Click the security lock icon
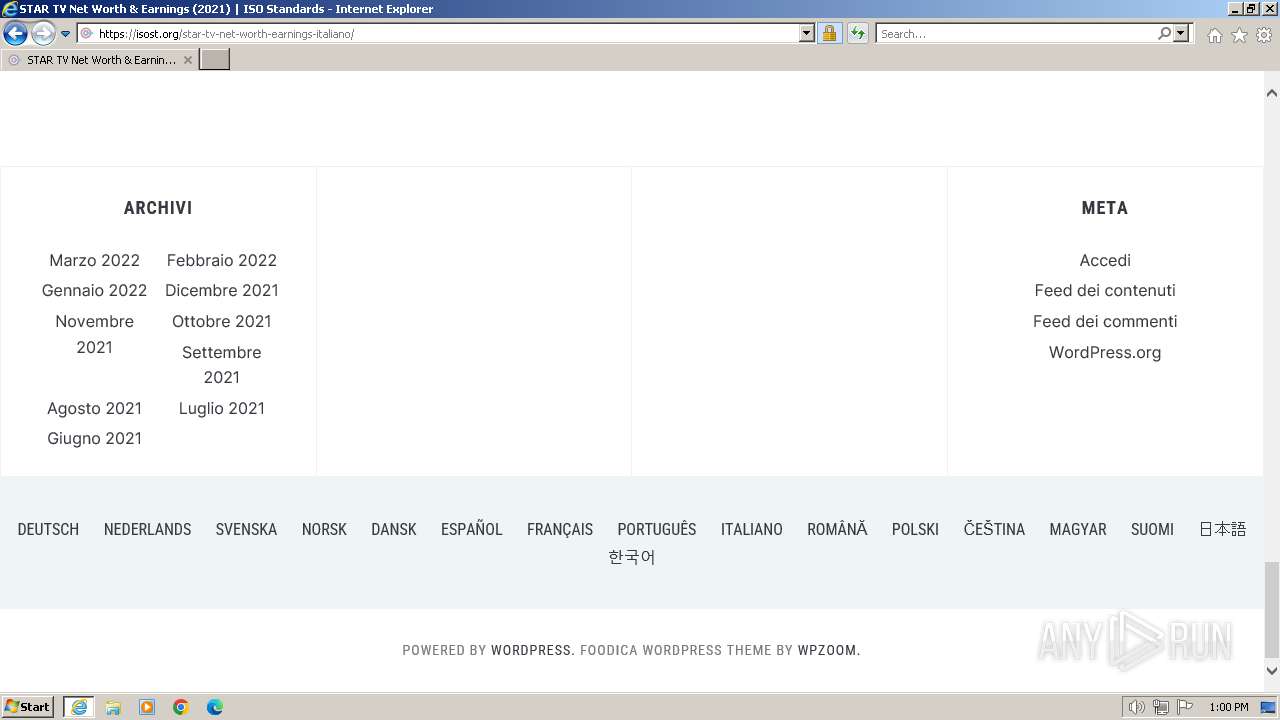The width and height of the screenshot is (1280, 720). (x=829, y=34)
